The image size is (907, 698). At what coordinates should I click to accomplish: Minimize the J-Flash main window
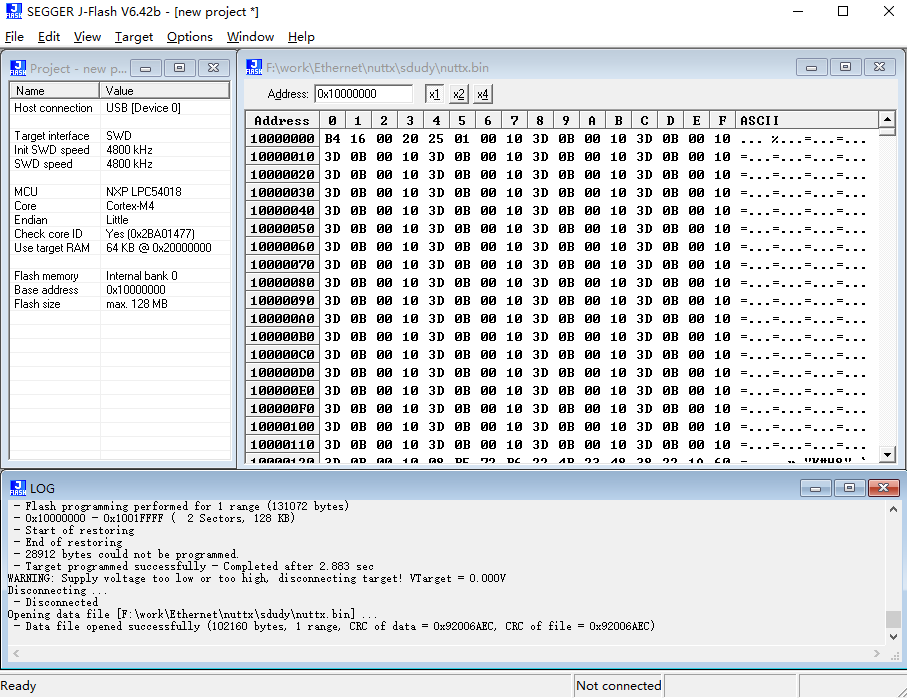798,12
